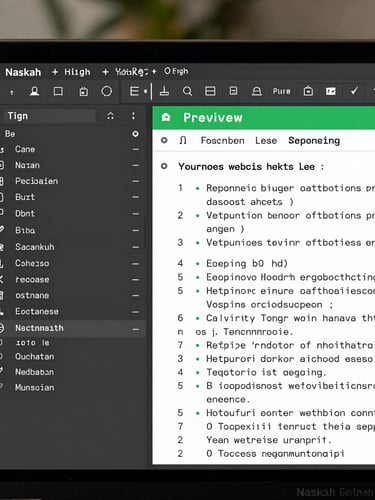Viewport: 375px width, 500px height.
Task: Toggle radio beside Yournoes webcis hekts Lee
Action: tap(164, 166)
